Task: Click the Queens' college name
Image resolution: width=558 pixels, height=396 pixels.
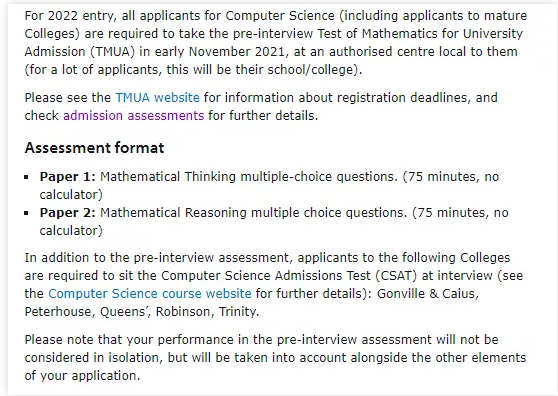Action: 125,312
